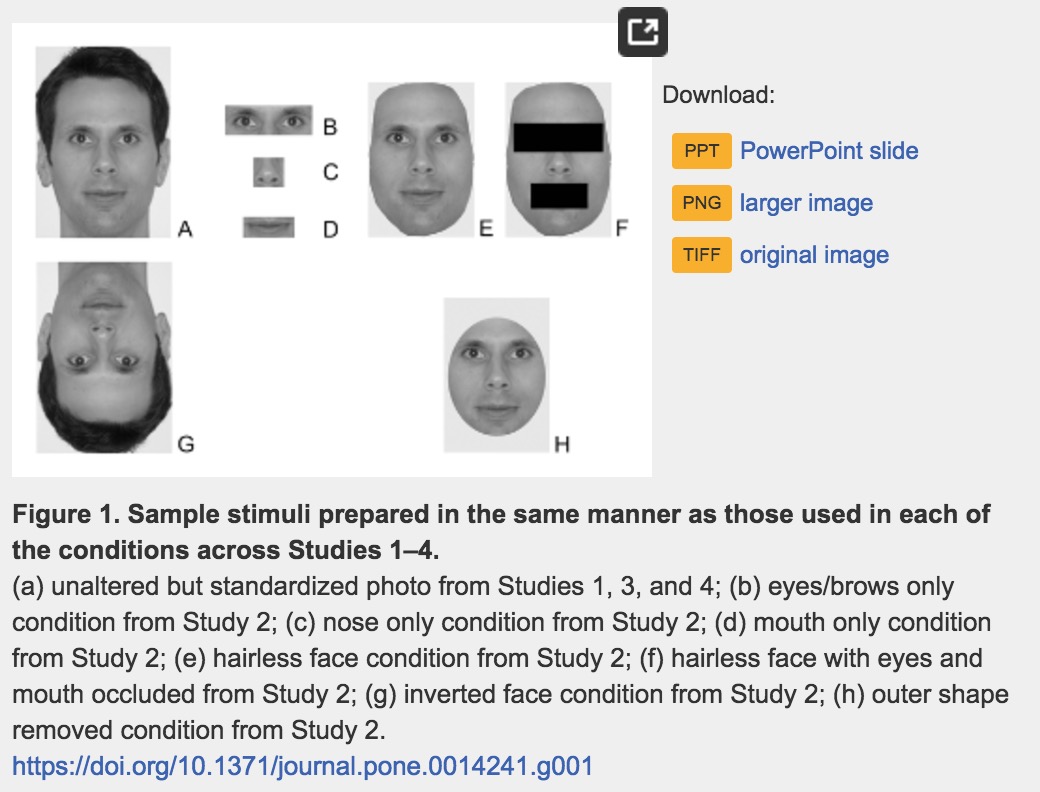Click the orange TIFF badge
Image resolution: width=1040 pixels, height=792 pixels.
pos(702,255)
